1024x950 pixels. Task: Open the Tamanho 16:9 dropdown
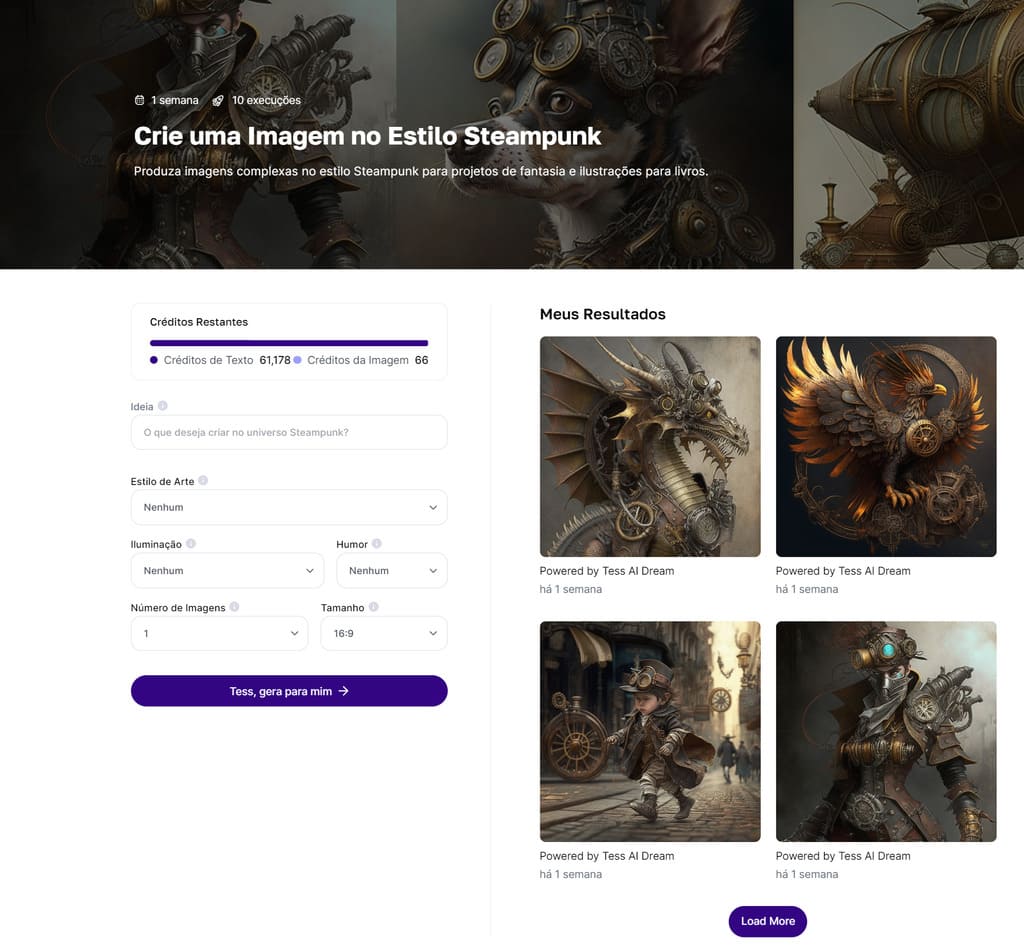pyautogui.click(x=383, y=634)
